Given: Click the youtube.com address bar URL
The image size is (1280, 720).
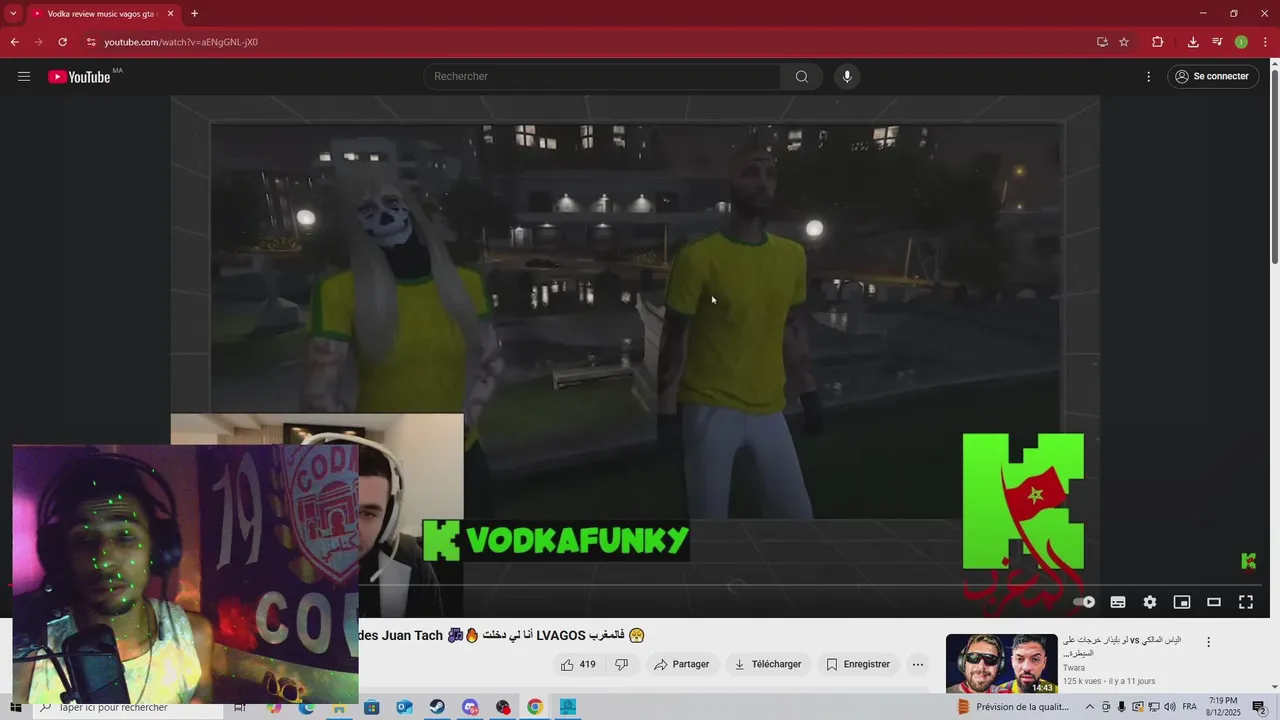Looking at the screenshot, I should coord(181,42).
